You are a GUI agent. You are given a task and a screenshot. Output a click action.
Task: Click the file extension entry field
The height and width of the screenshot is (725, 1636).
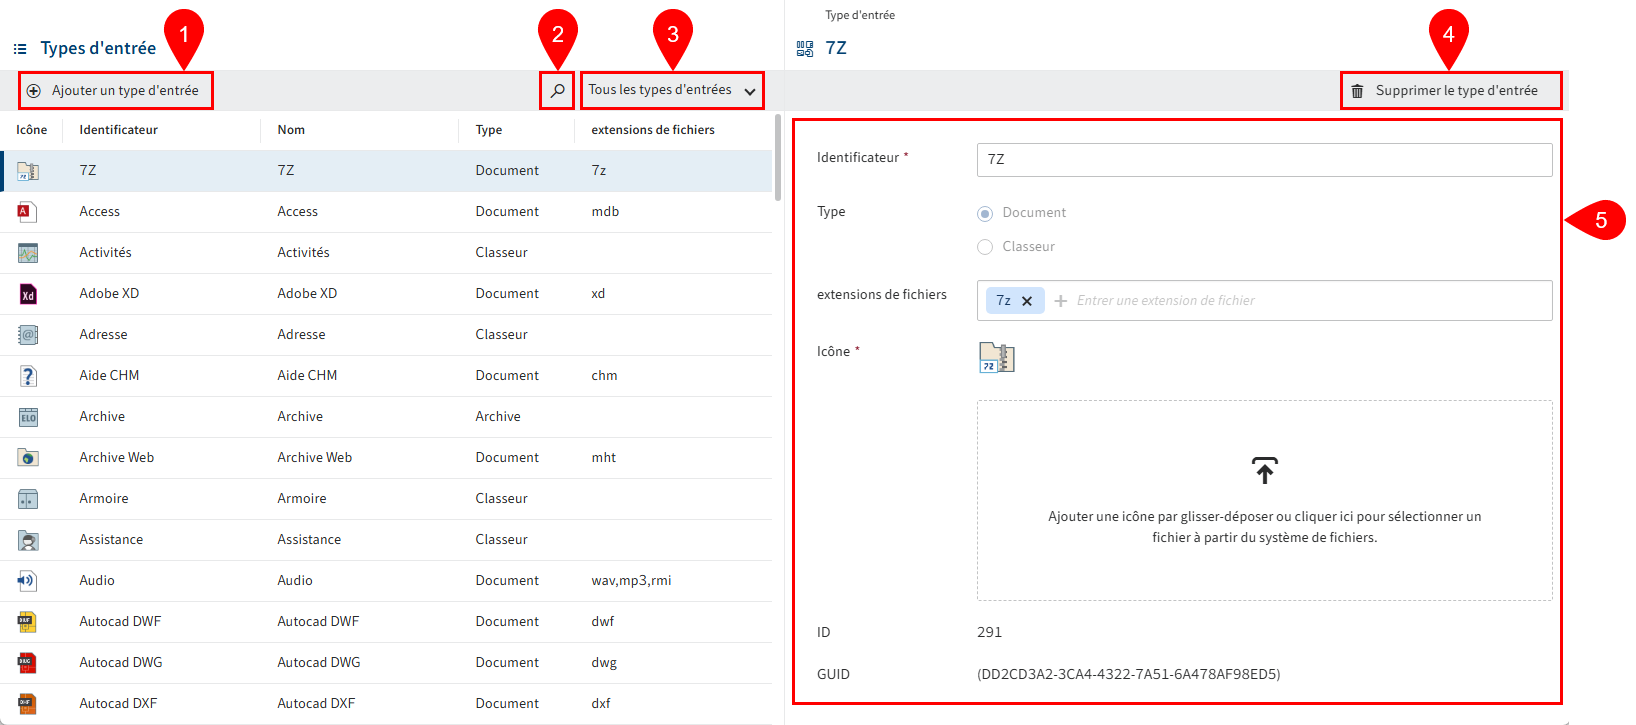point(1300,301)
